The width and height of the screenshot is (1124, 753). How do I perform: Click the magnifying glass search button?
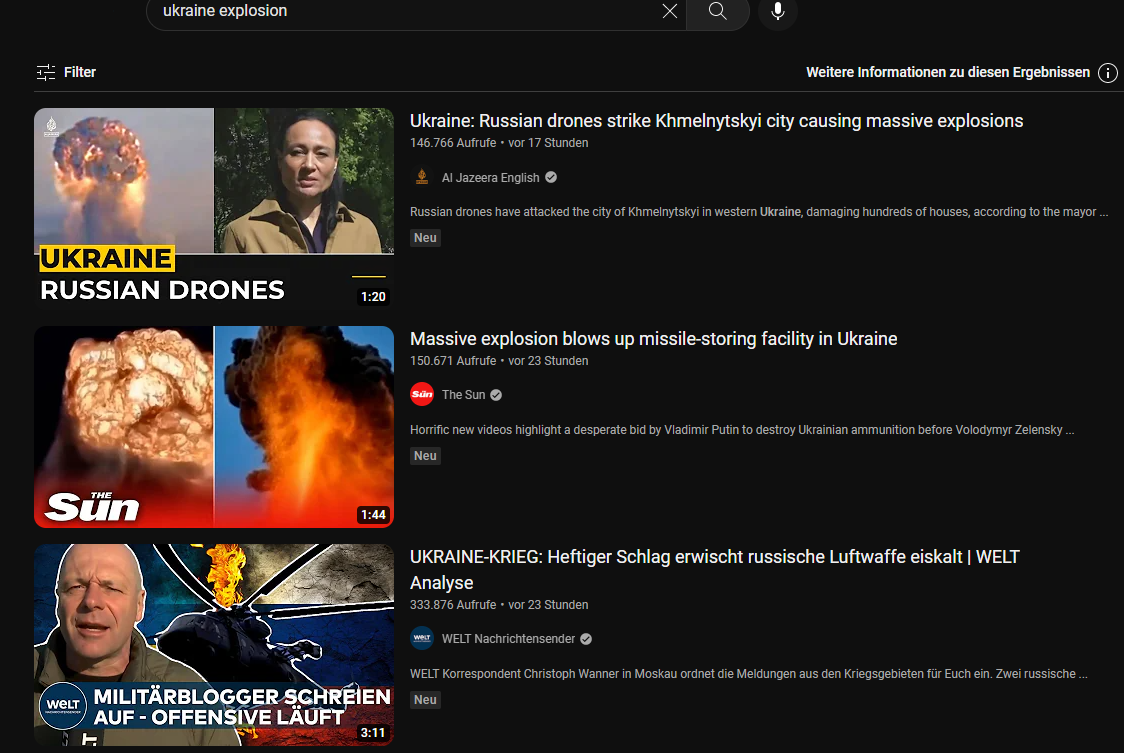[x=717, y=11]
